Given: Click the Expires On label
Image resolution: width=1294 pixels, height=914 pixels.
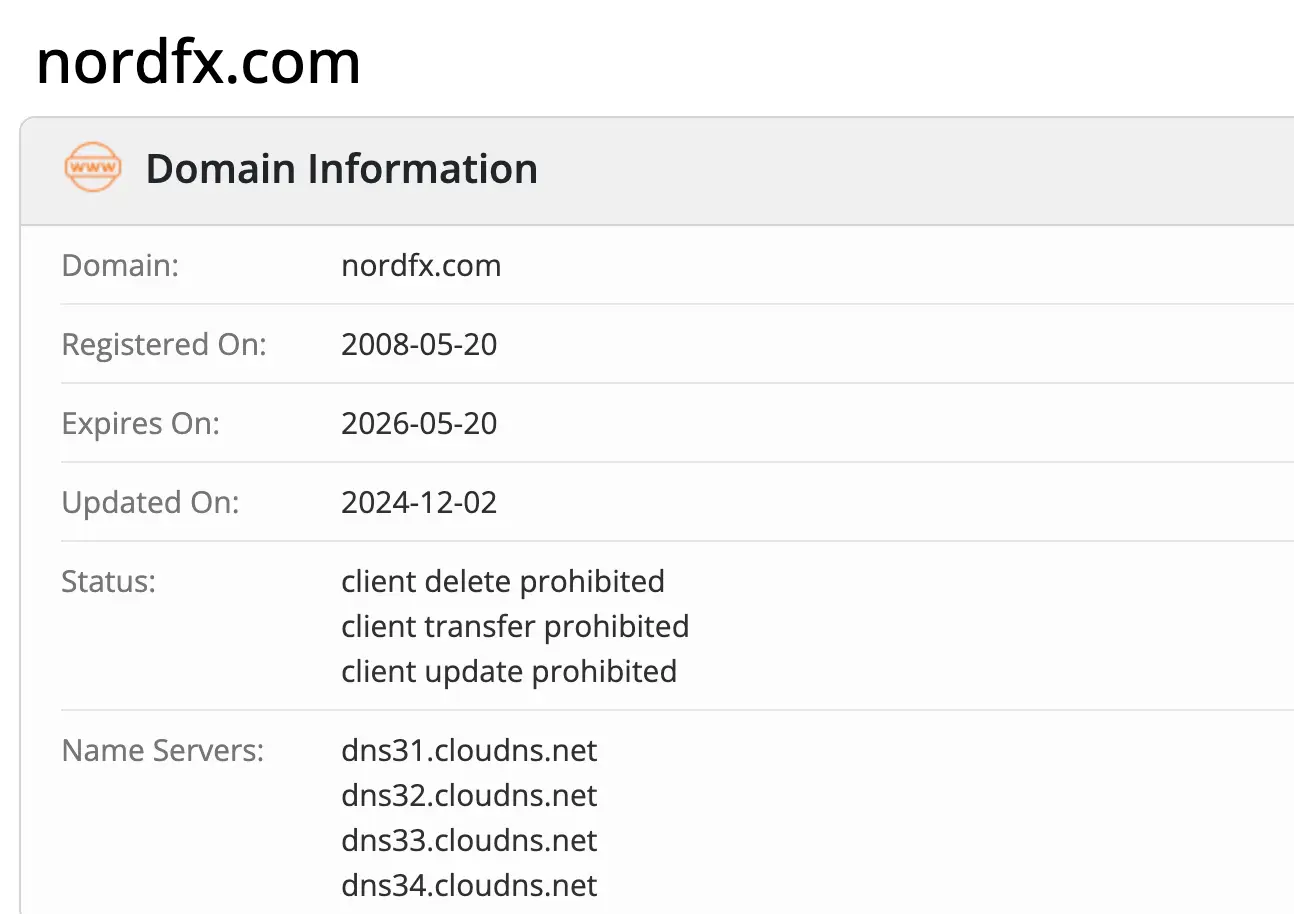Looking at the screenshot, I should pyautogui.click(x=140, y=424).
